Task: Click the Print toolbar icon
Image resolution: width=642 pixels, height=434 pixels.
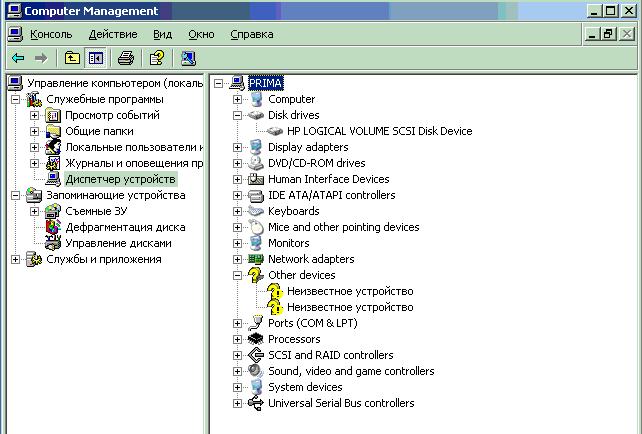Action: tap(126, 58)
